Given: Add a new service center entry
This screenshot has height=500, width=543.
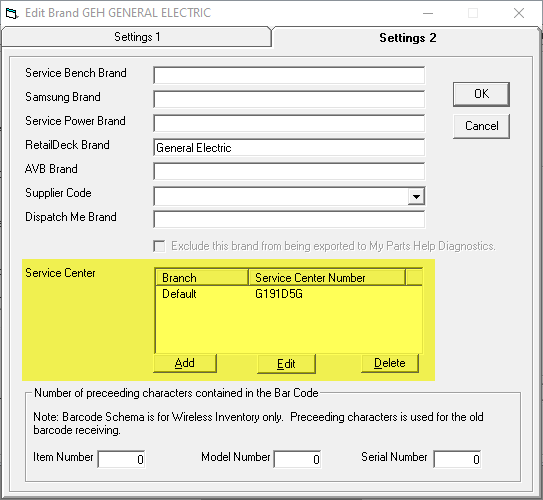Looking at the screenshot, I should pos(185,363).
